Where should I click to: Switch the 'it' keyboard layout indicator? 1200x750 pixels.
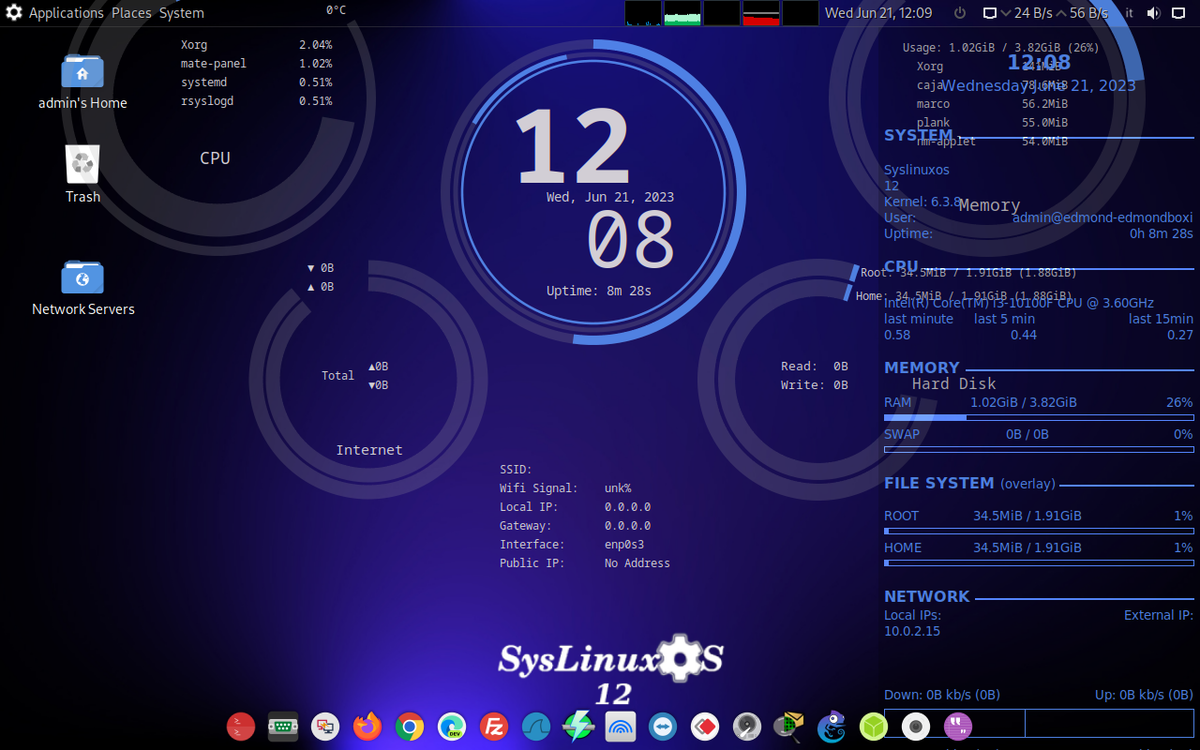coord(1129,13)
